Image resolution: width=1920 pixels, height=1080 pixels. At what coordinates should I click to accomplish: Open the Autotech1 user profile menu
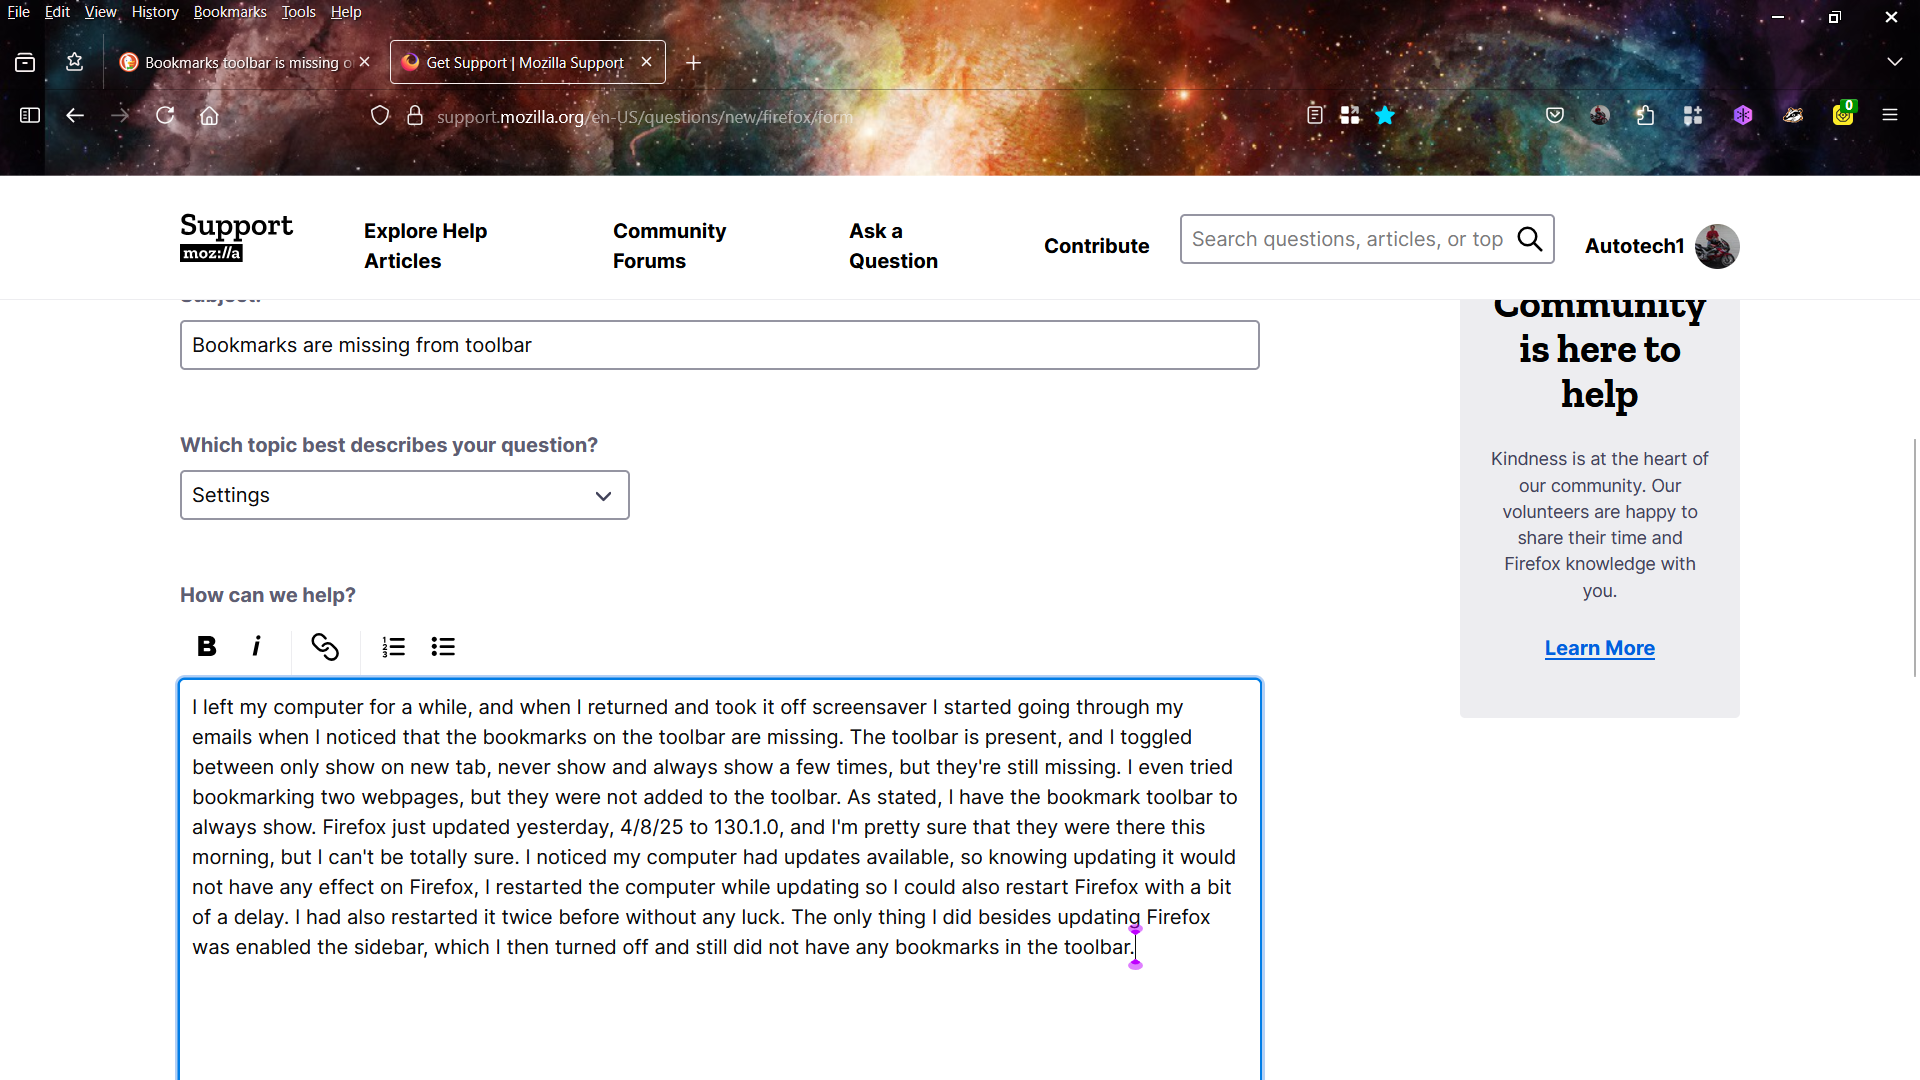[x=1661, y=246]
